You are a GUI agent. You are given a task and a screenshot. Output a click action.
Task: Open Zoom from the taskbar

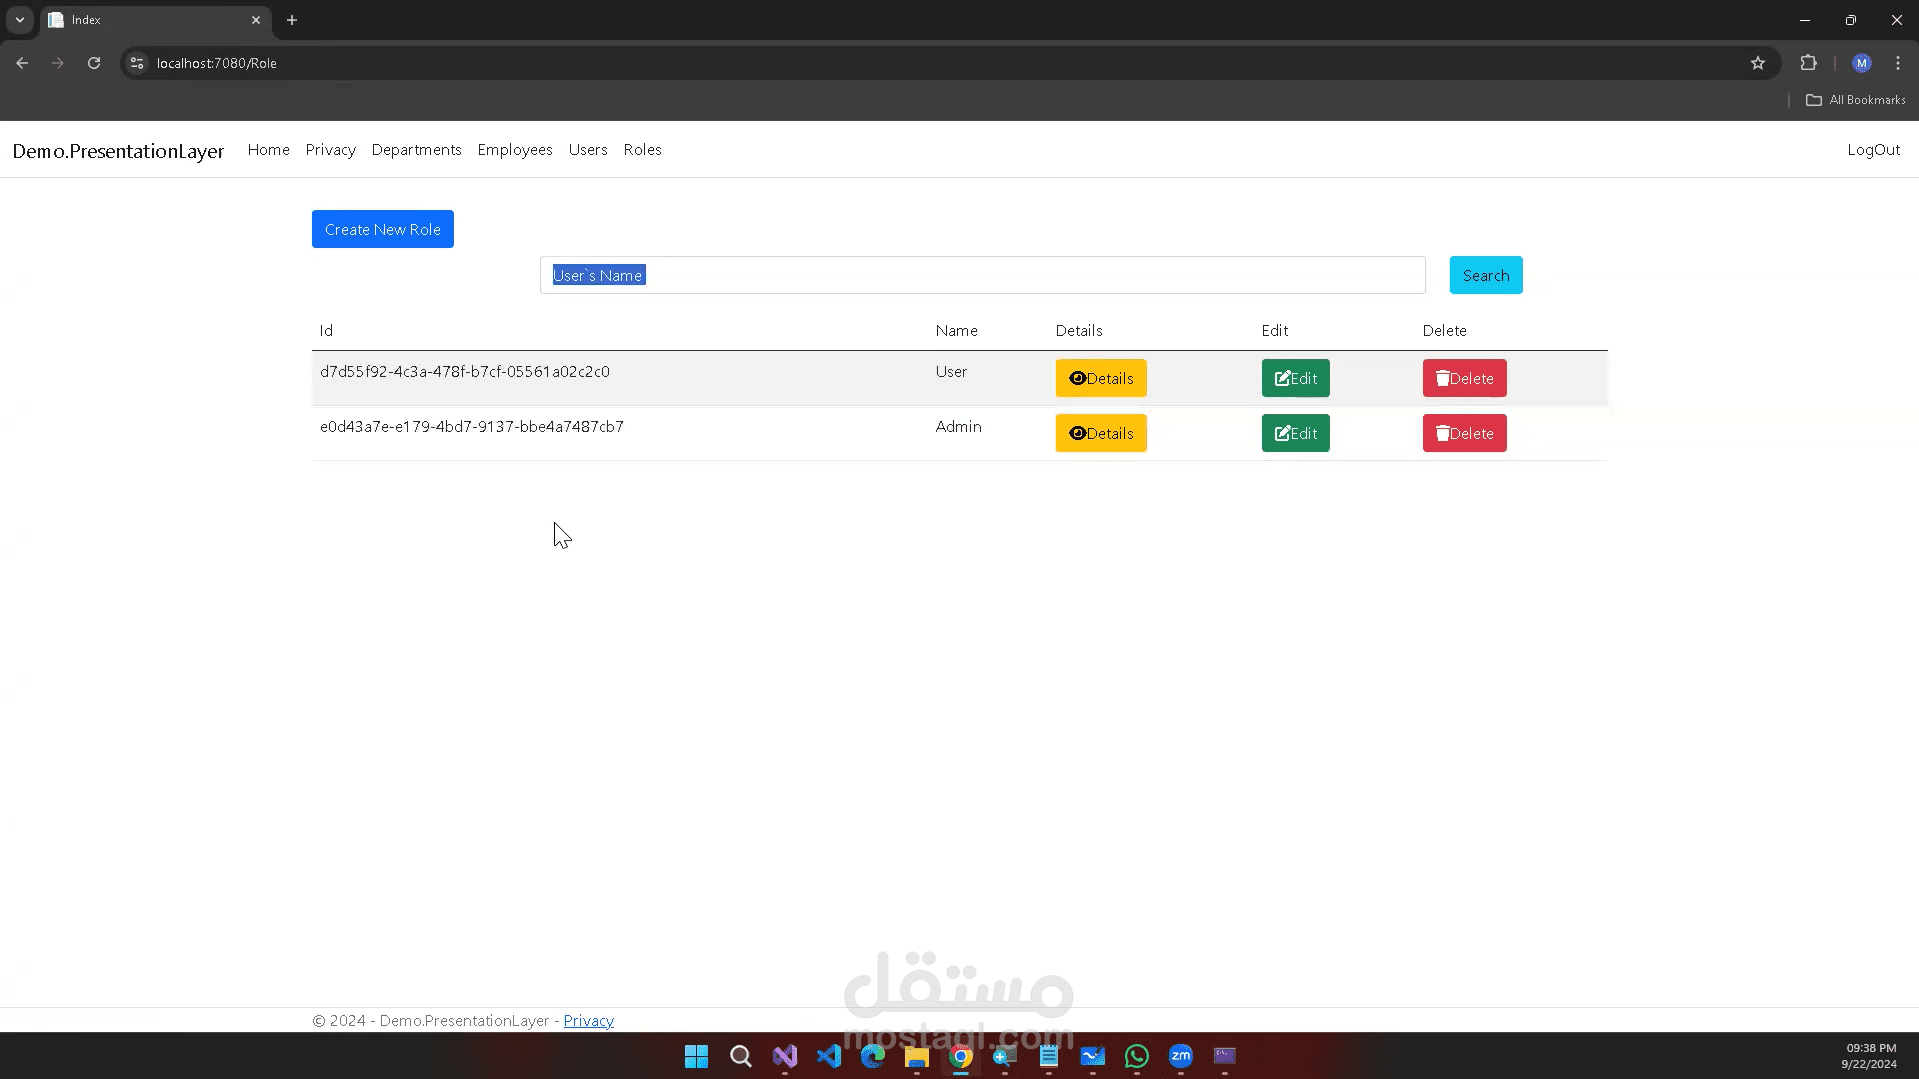click(x=1180, y=1056)
